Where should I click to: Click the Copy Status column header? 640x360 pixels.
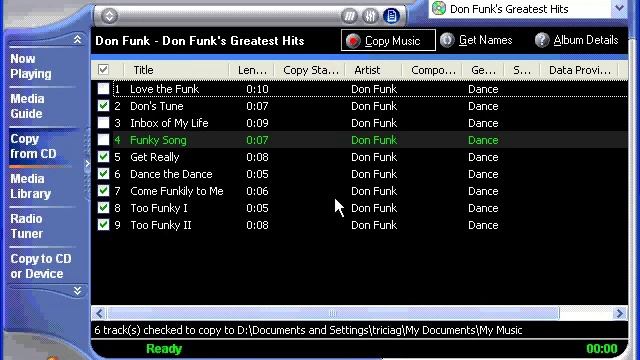[310, 70]
